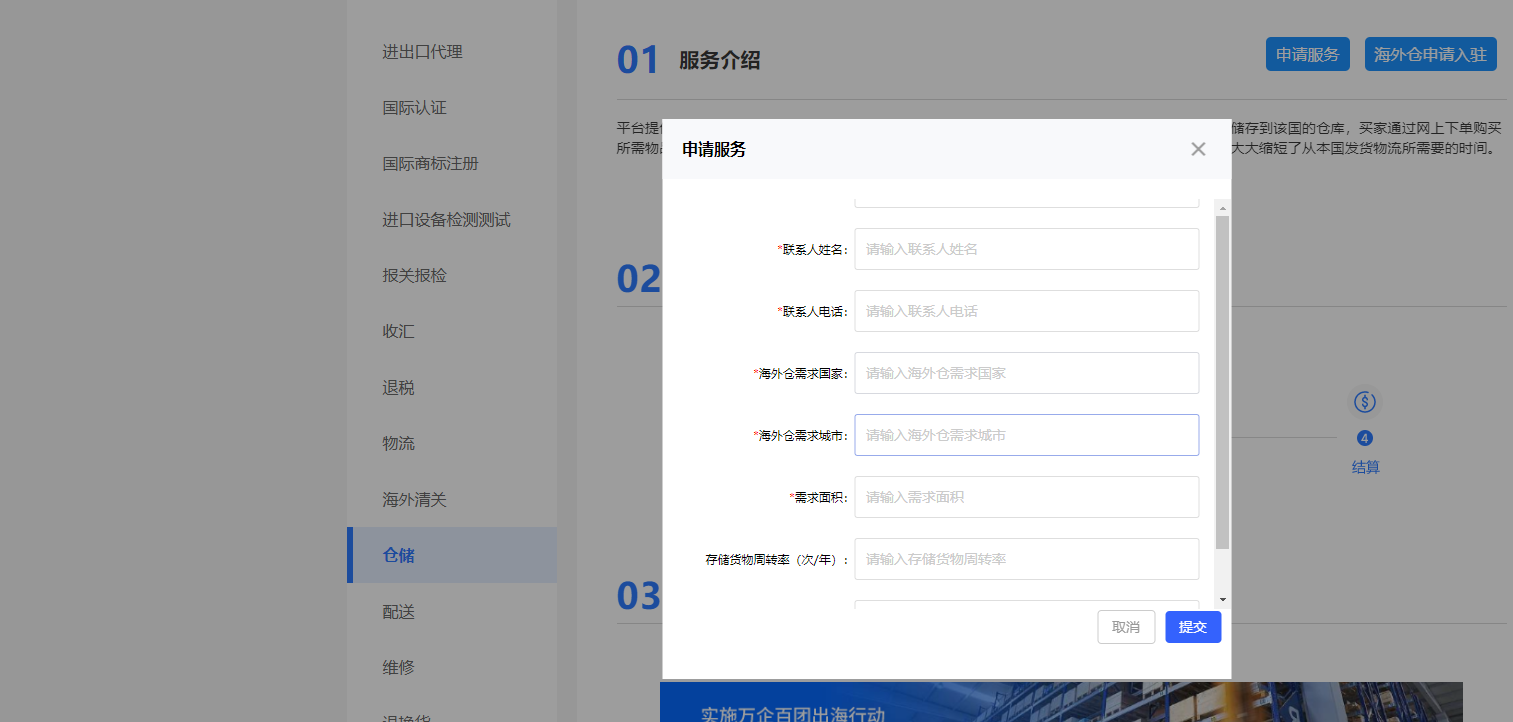Open 报关报检 sidebar item
The image size is (1513, 722).
click(414, 275)
